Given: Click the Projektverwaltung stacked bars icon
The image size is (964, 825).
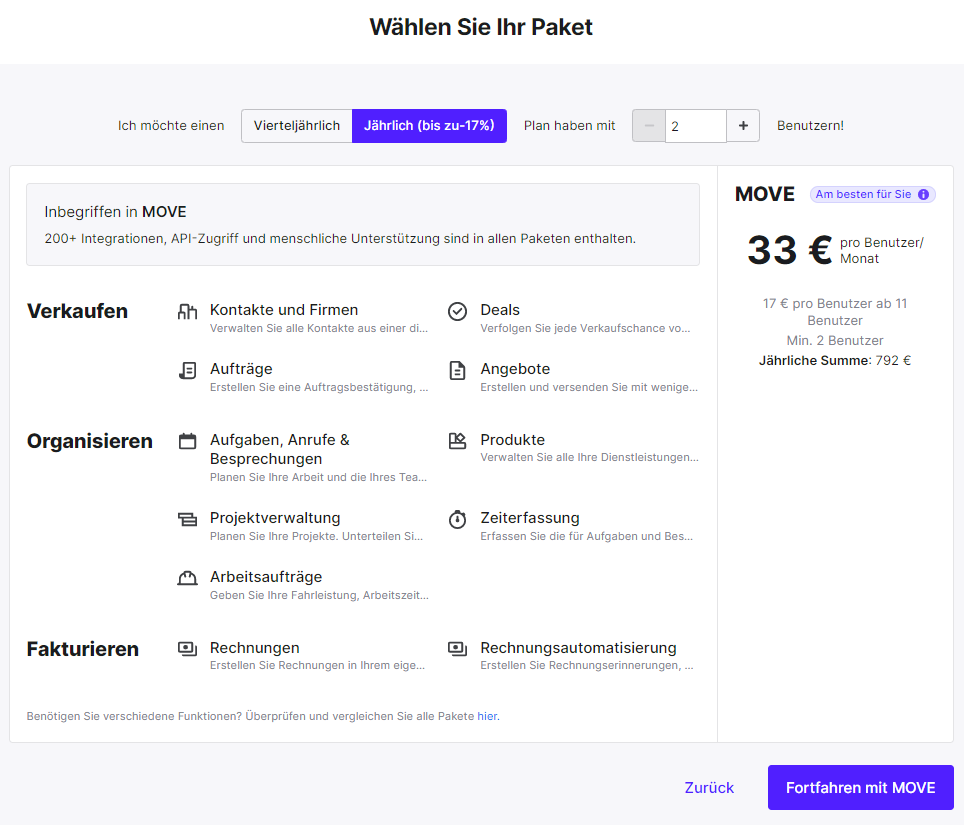Looking at the screenshot, I should point(188,519).
